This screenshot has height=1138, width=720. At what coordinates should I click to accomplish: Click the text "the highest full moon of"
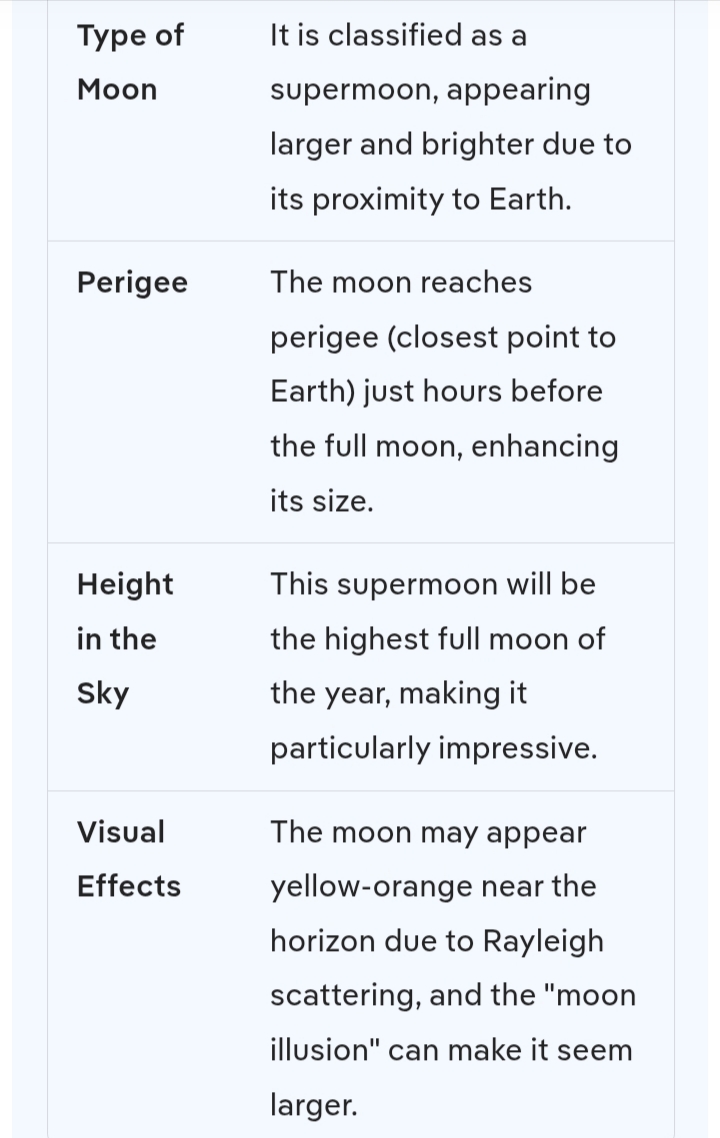coord(437,639)
